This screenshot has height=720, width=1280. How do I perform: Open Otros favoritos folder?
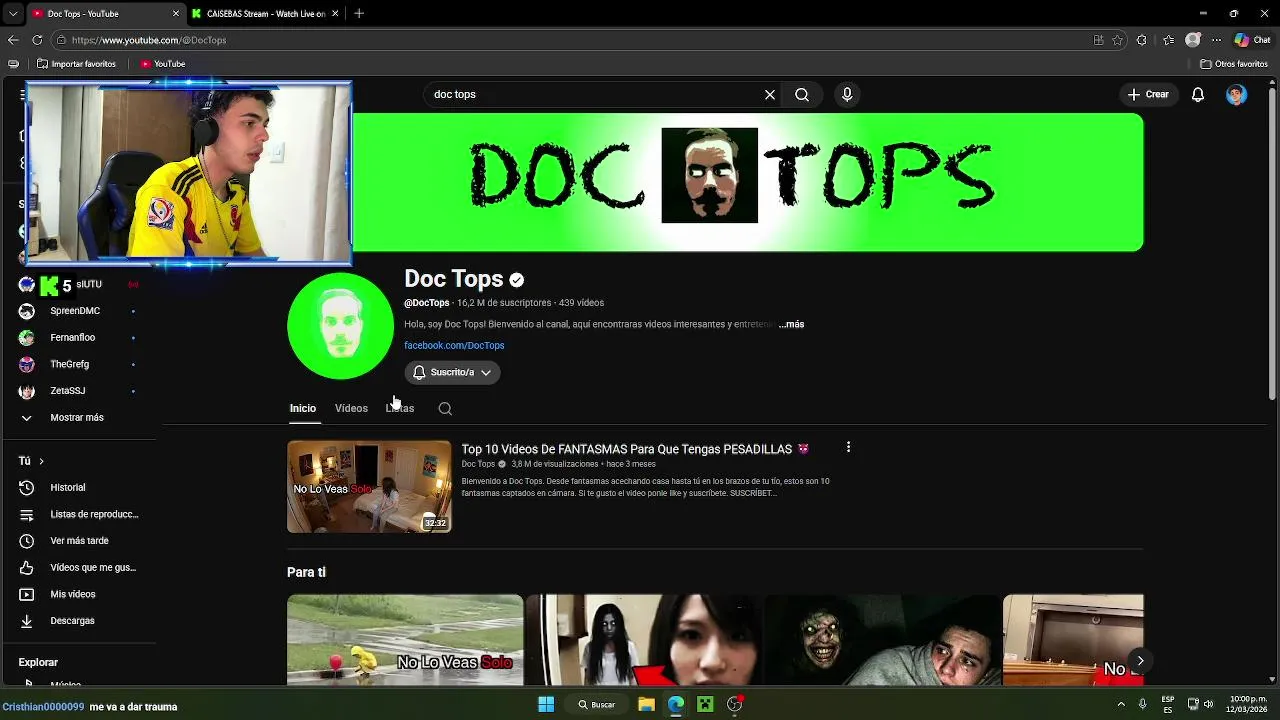coord(1234,64)
